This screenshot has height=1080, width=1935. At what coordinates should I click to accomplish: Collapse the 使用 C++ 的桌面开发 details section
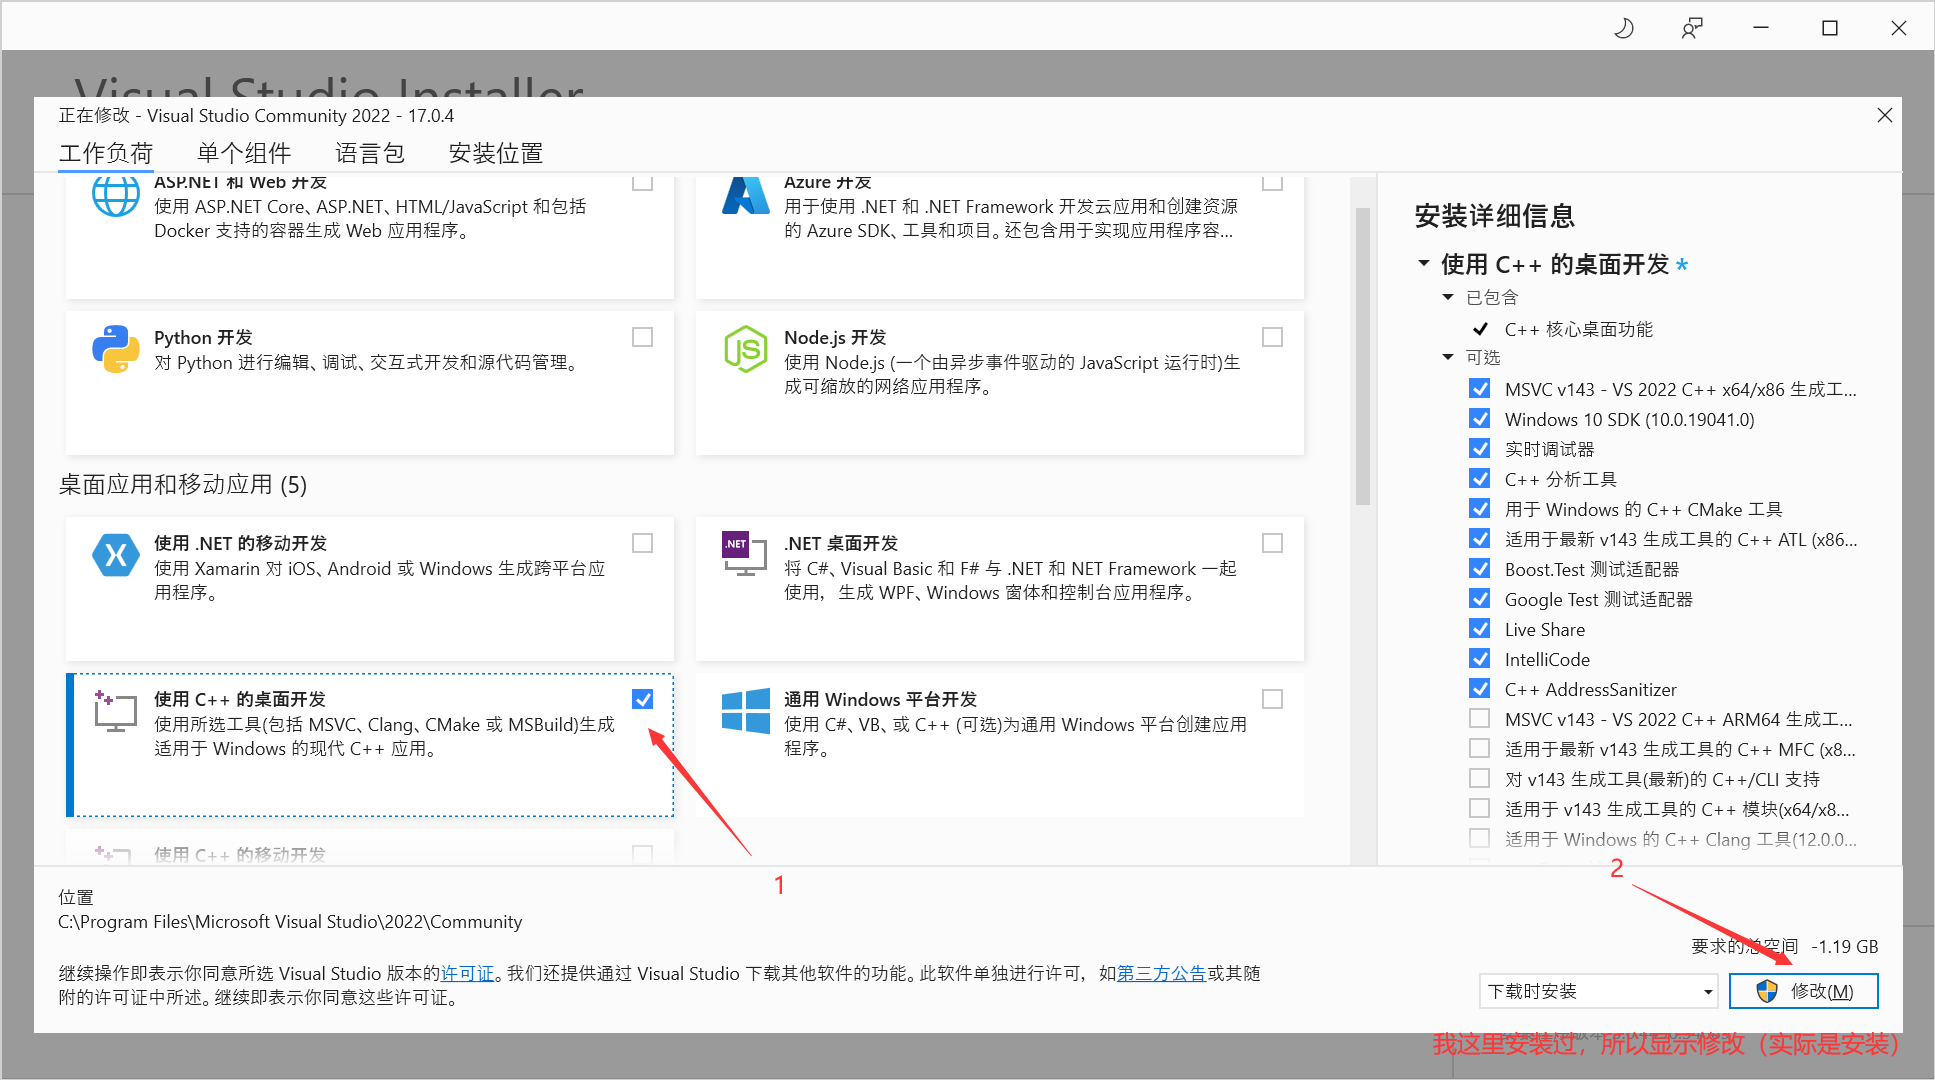(1424, 264)
